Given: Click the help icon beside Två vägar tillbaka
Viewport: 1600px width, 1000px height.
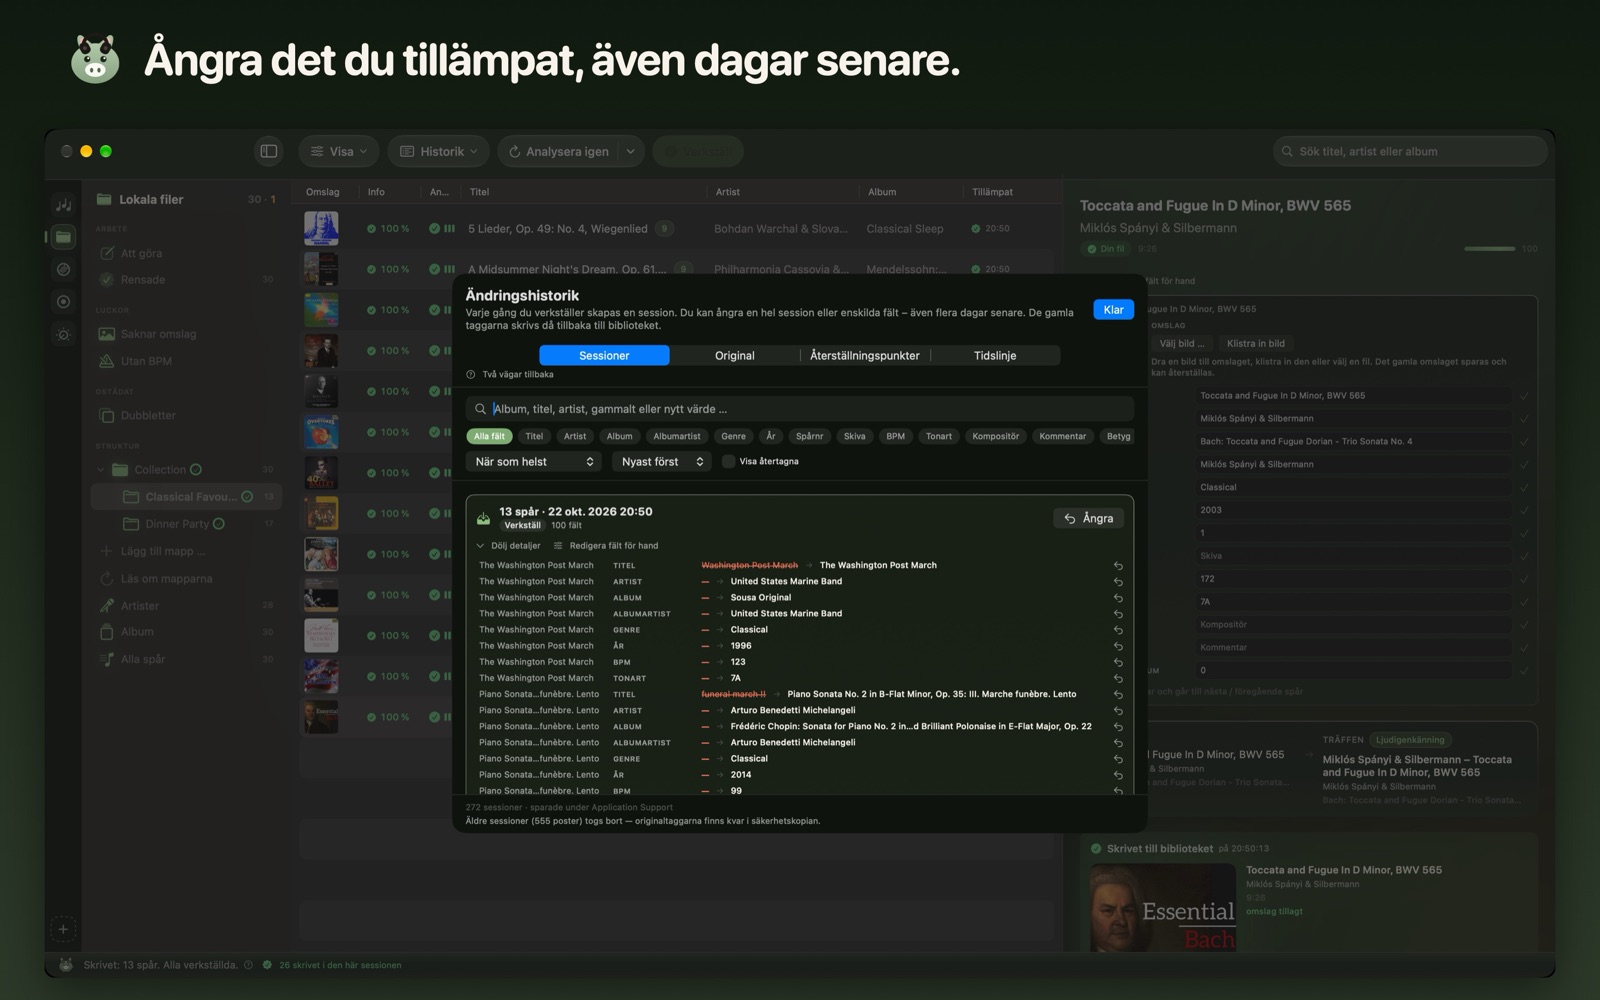Looking at the screenshot, I should click(471, 374).
